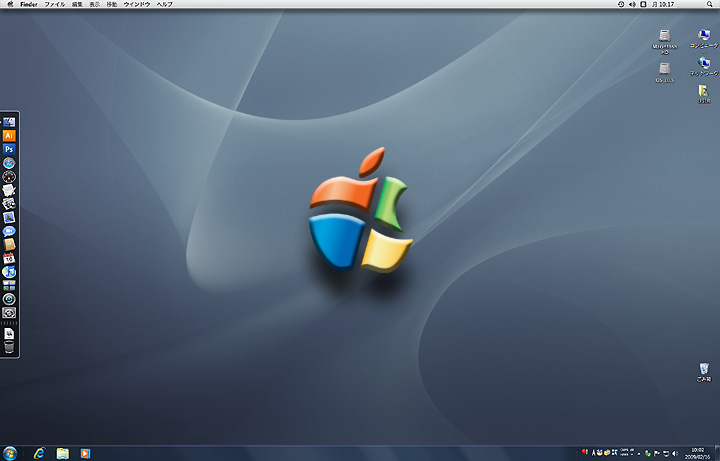This screenshot has height=461, width=720.
Task: Click the menu bar clock 10:17
Action: pos(663,4)
